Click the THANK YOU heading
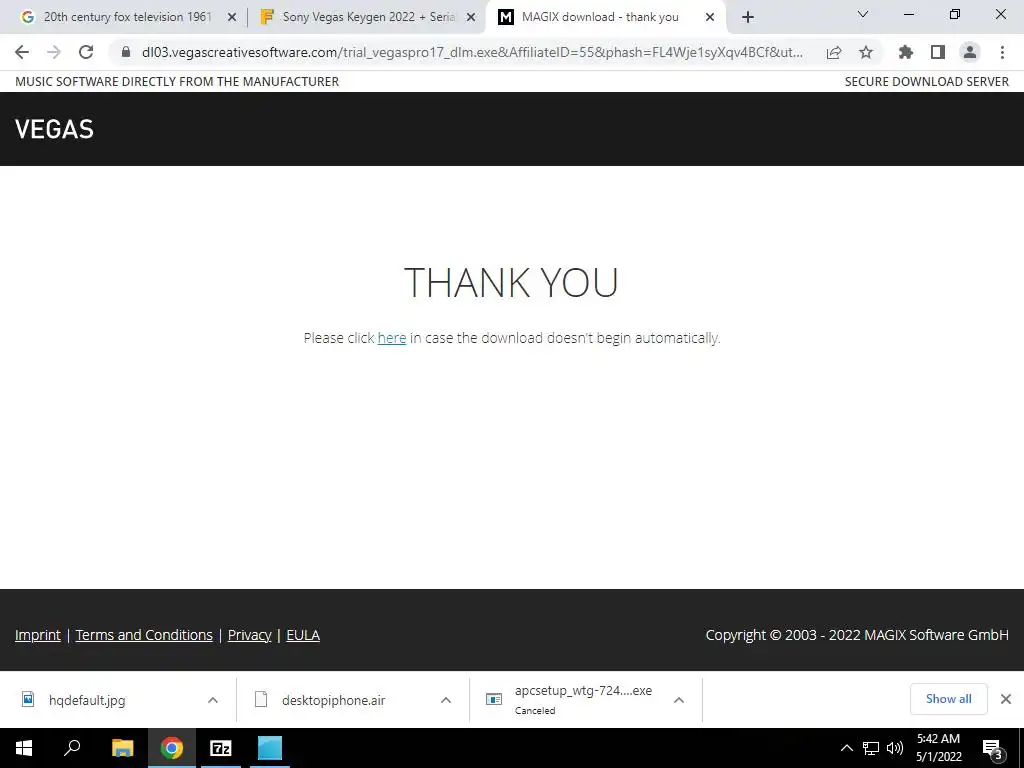Screen dimensions: 1024x768 [511, 282]
